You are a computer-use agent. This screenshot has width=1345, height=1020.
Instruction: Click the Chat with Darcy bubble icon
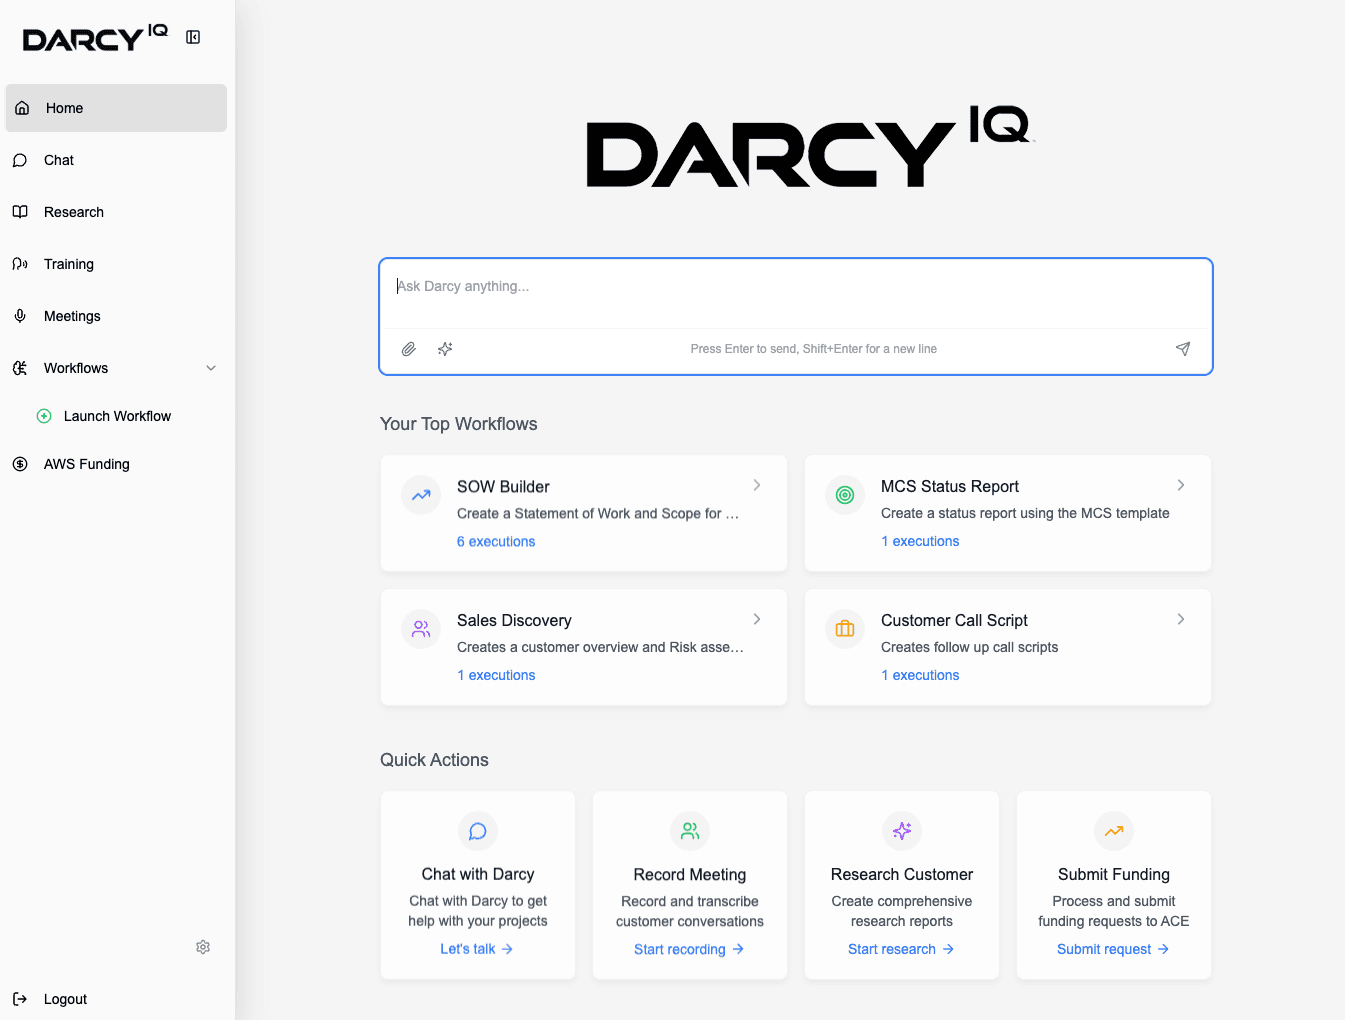tap(478, 831)
